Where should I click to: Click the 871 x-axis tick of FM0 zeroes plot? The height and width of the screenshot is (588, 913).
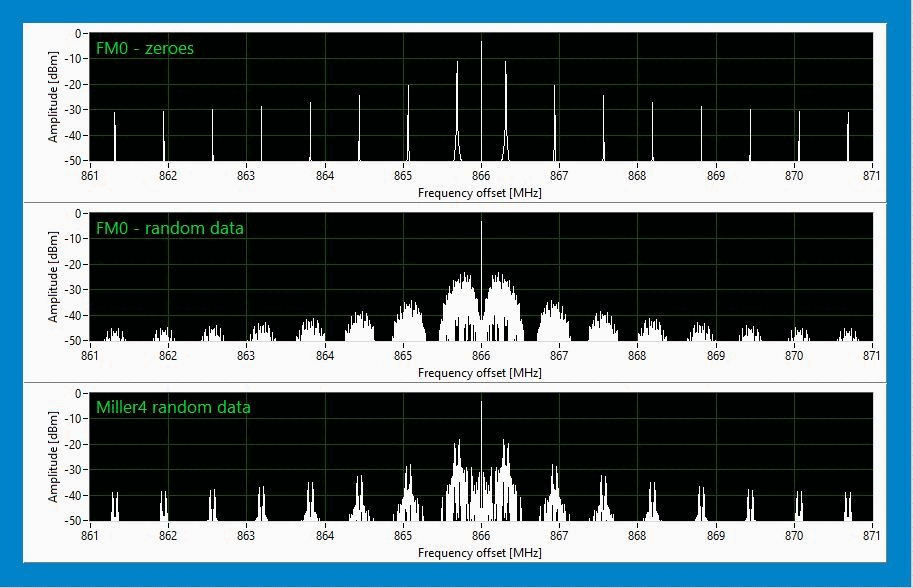(872, 176)
